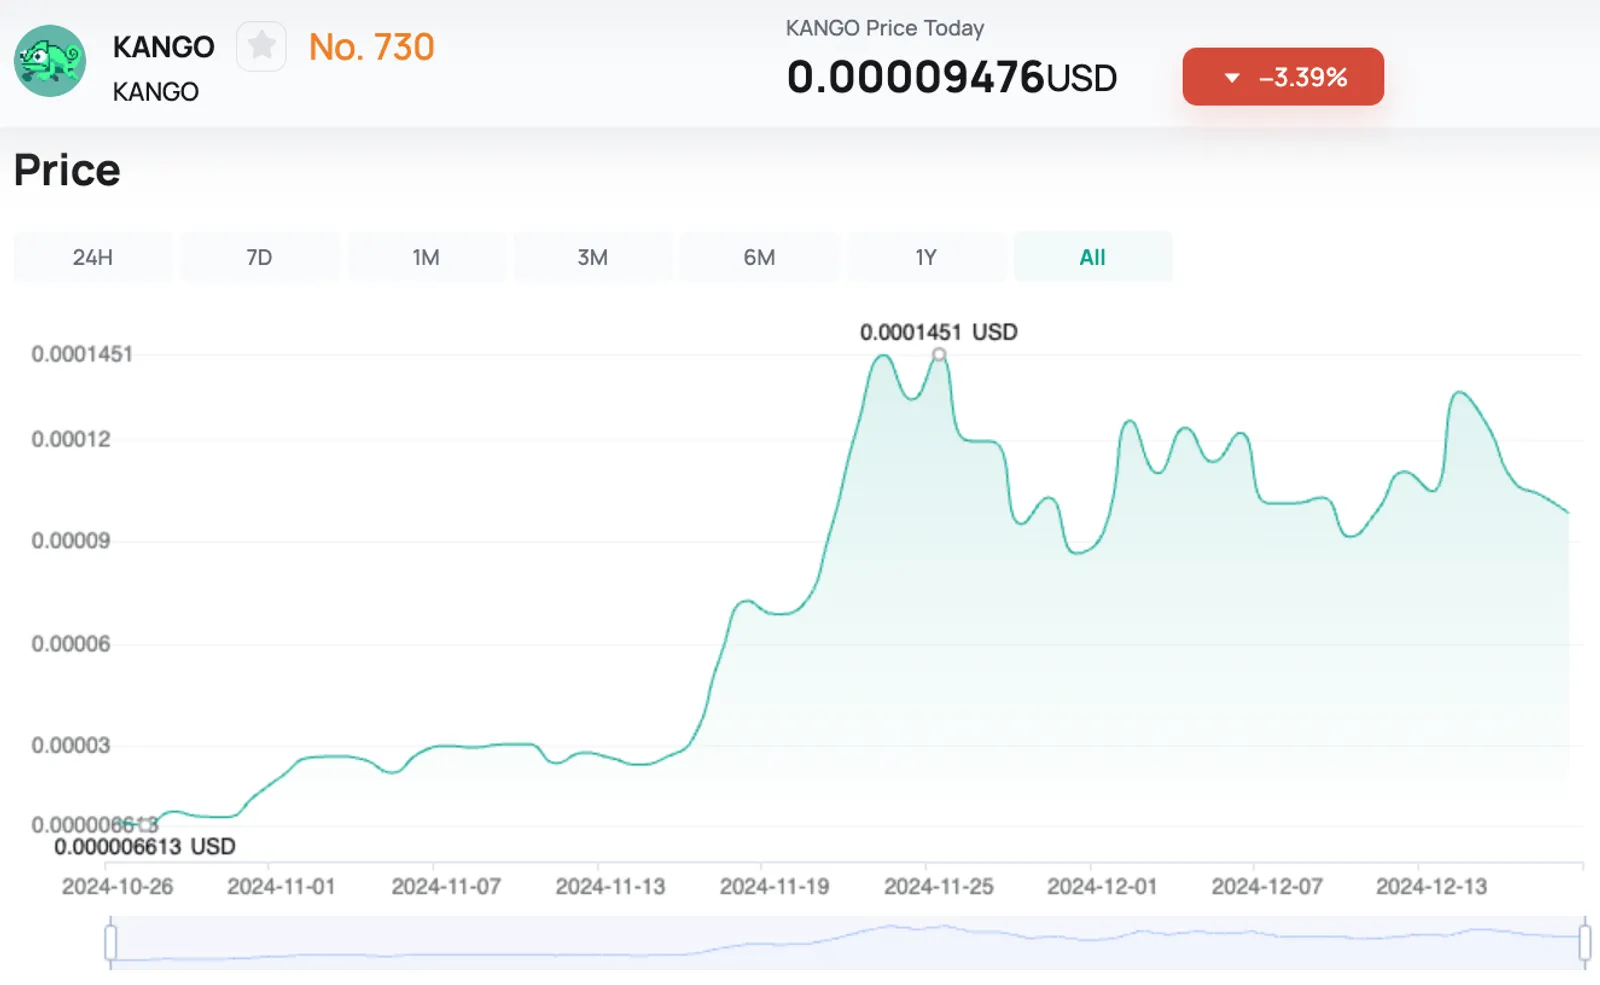Choose the 1Y price range
The width and height of the screenshot is (1600, 985).
coord(926,257)
